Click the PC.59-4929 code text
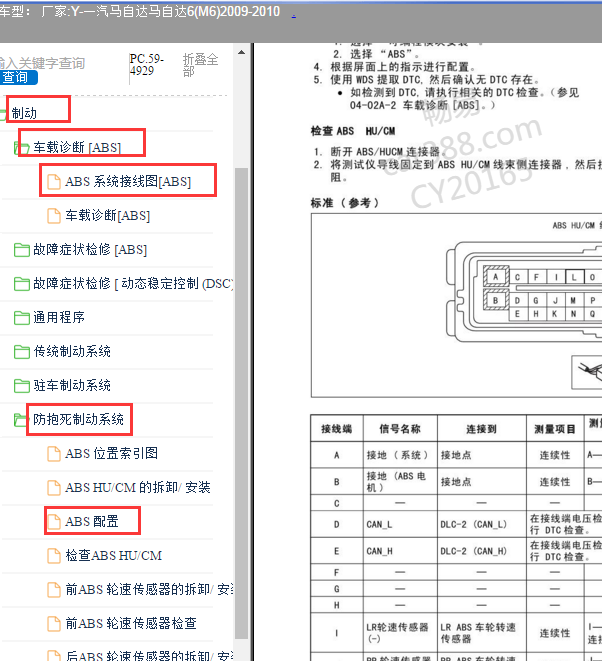 [146, 64]
